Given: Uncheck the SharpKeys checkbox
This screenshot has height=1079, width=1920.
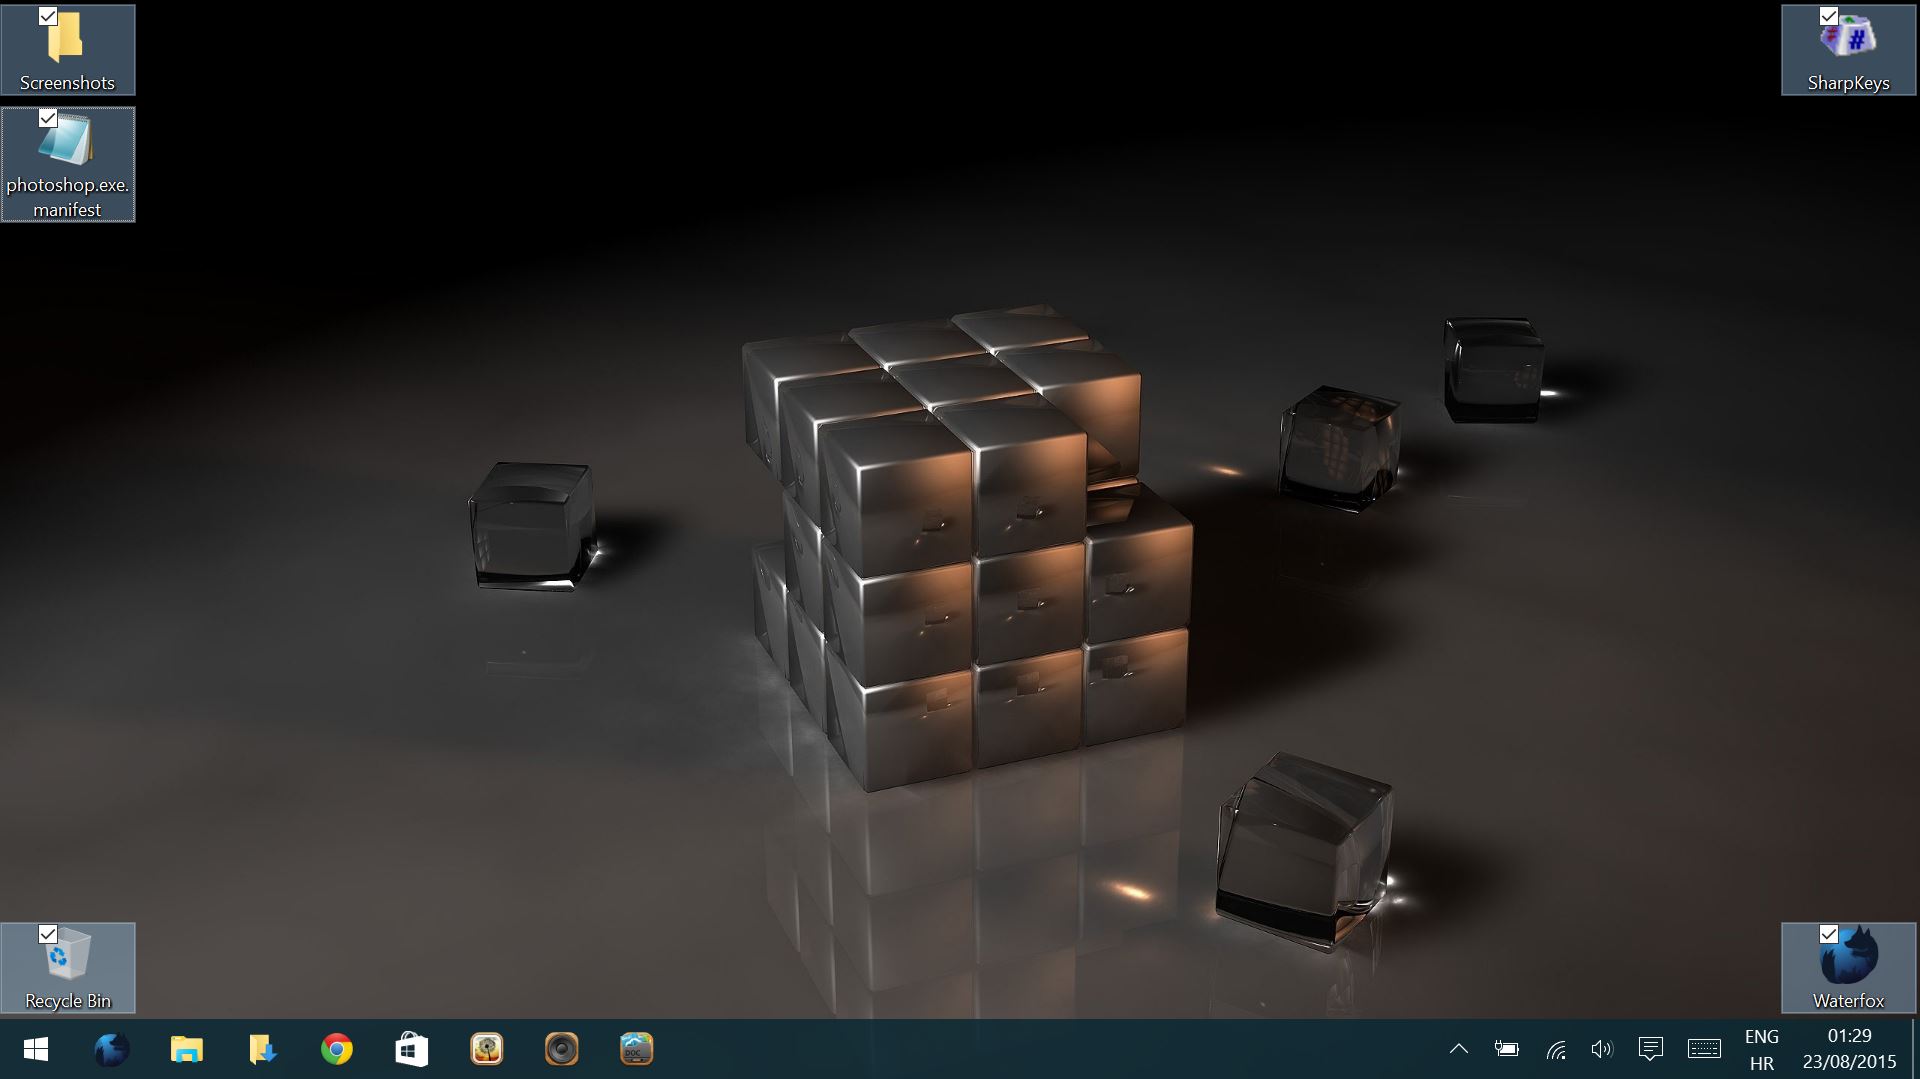Looking at the screenshot, I should [1829, 16].
